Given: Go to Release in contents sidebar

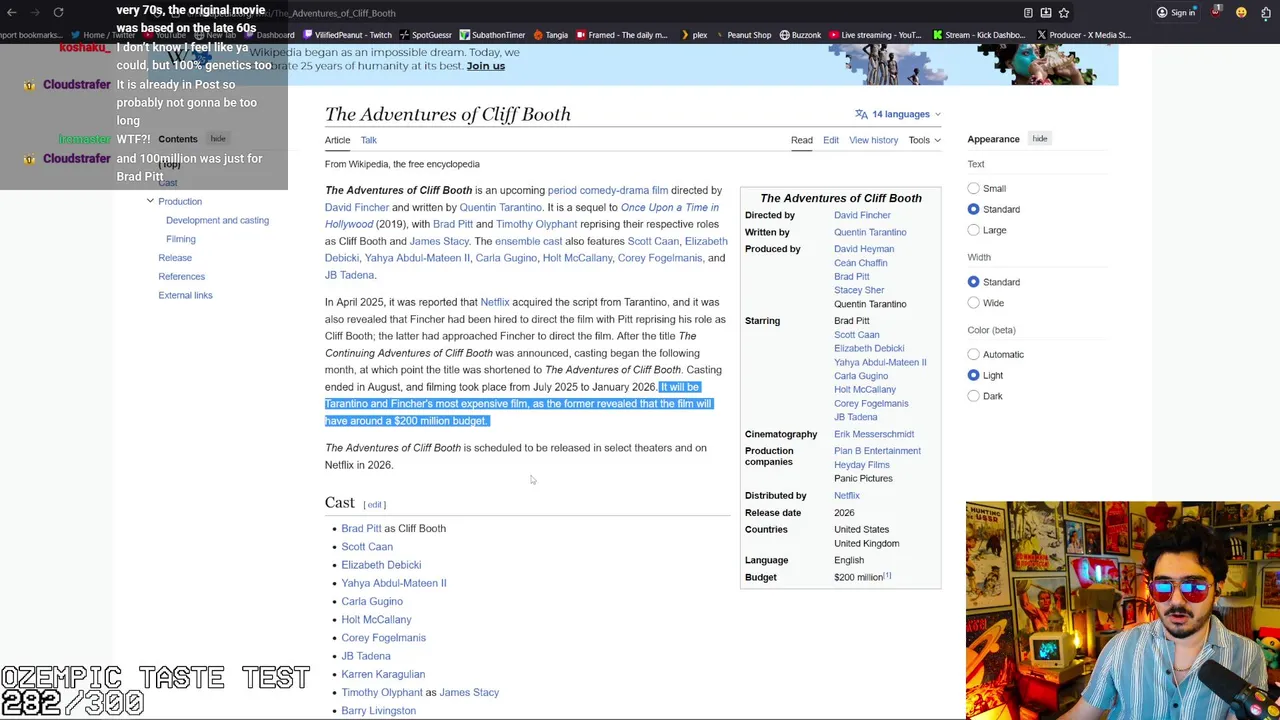Looking at the screenshot, I should tap(175, 258).
